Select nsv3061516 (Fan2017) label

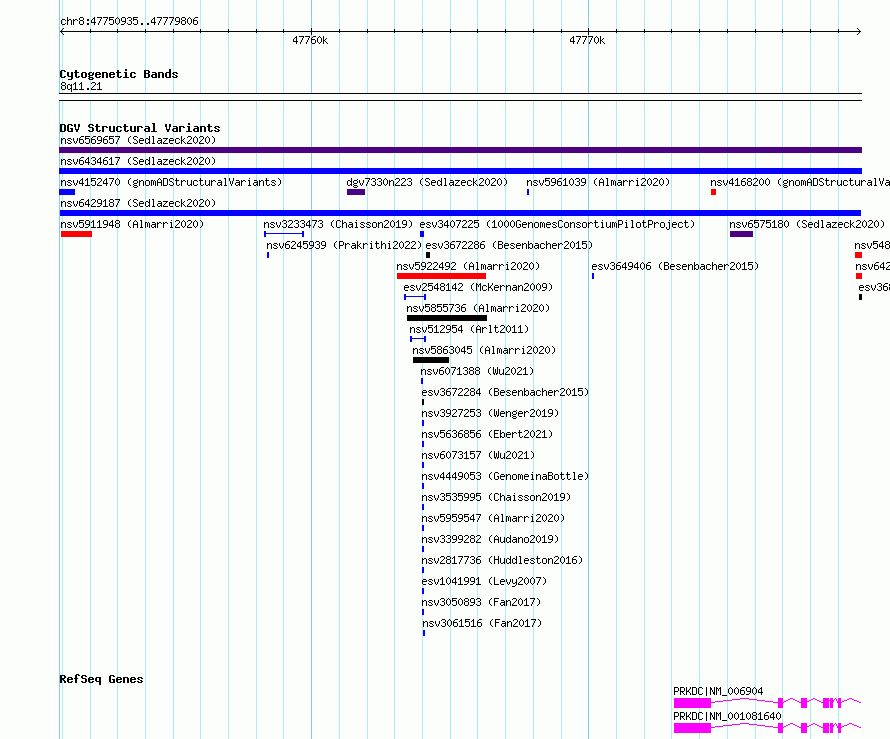click(x=482, y=623)
